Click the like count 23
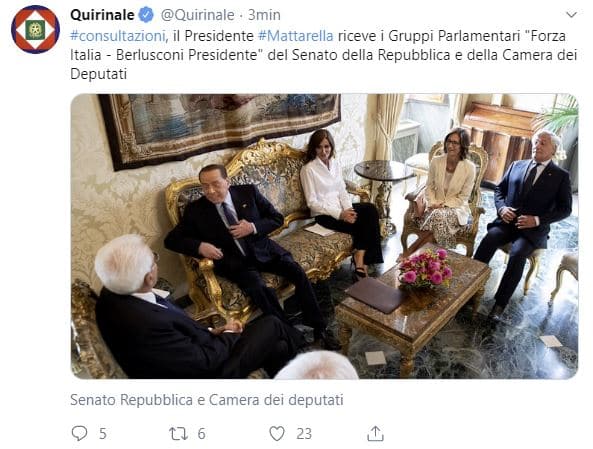Image resolution: width=593 pixels, height=449 pixels. [x=304, y=433]
